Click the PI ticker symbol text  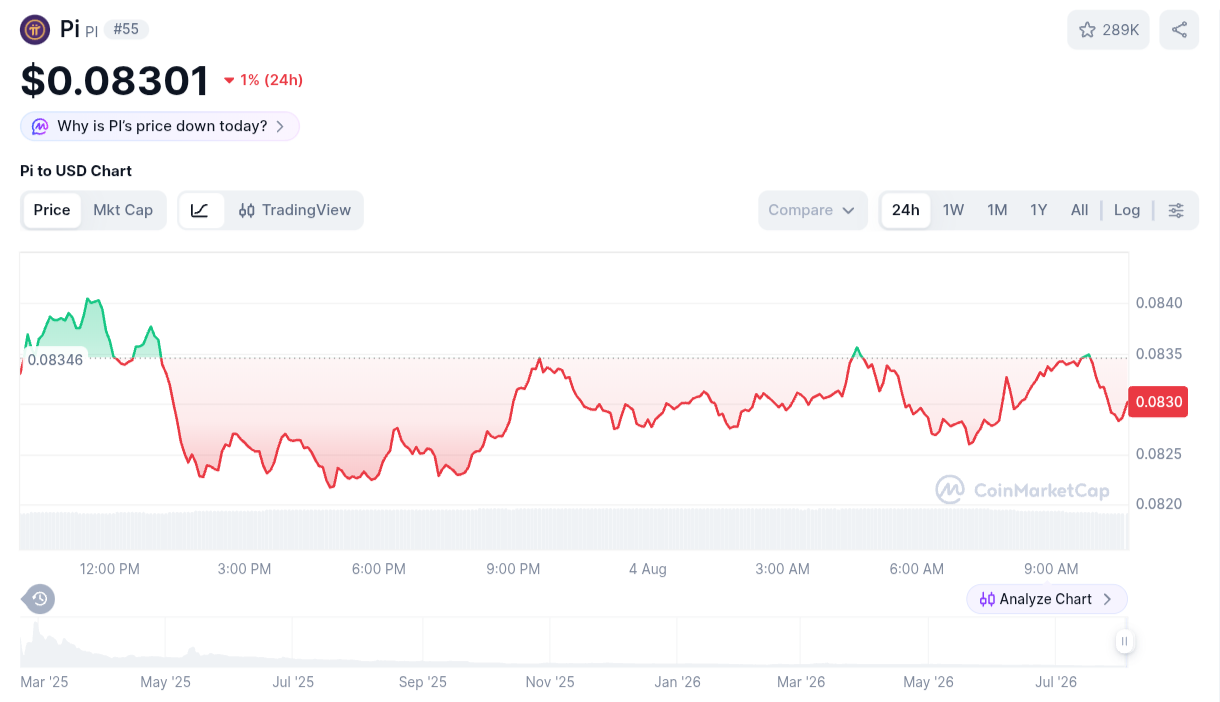coord(91,31)
